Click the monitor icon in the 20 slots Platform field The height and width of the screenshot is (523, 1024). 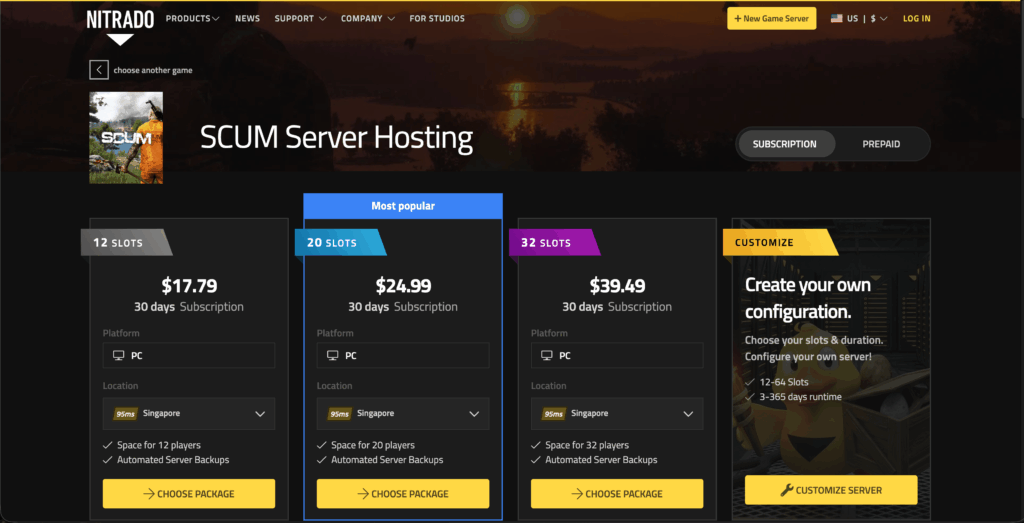332,356
